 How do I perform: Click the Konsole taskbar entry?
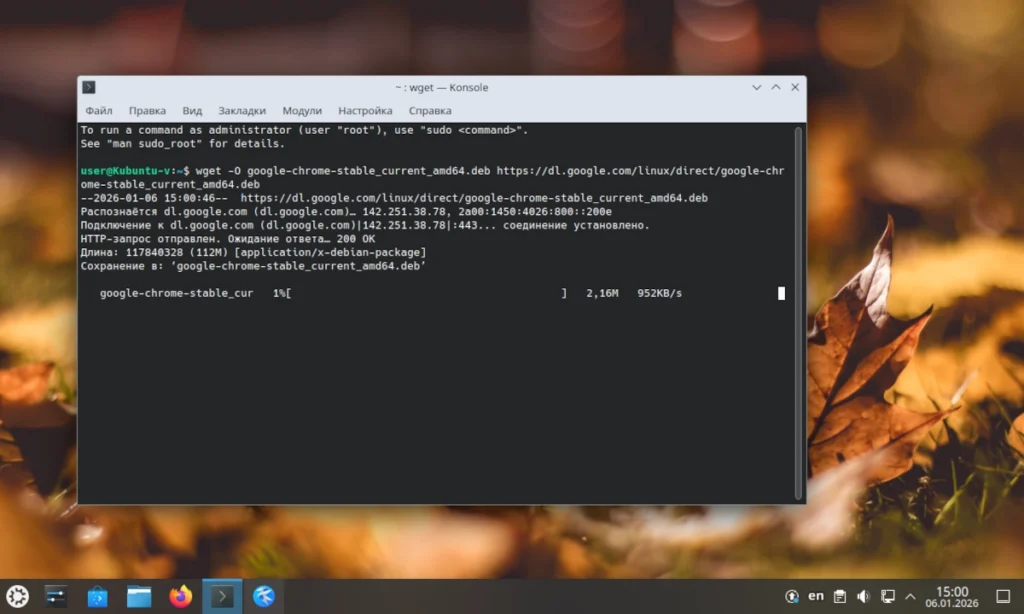[x=222, y=596]
